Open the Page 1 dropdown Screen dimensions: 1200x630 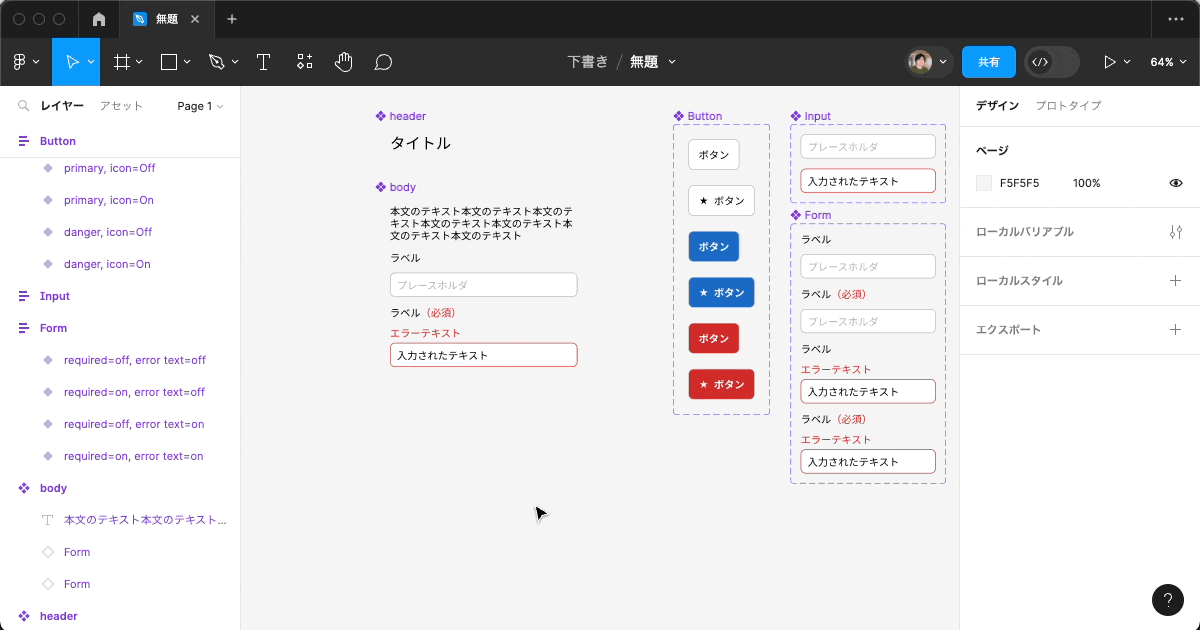199,105
